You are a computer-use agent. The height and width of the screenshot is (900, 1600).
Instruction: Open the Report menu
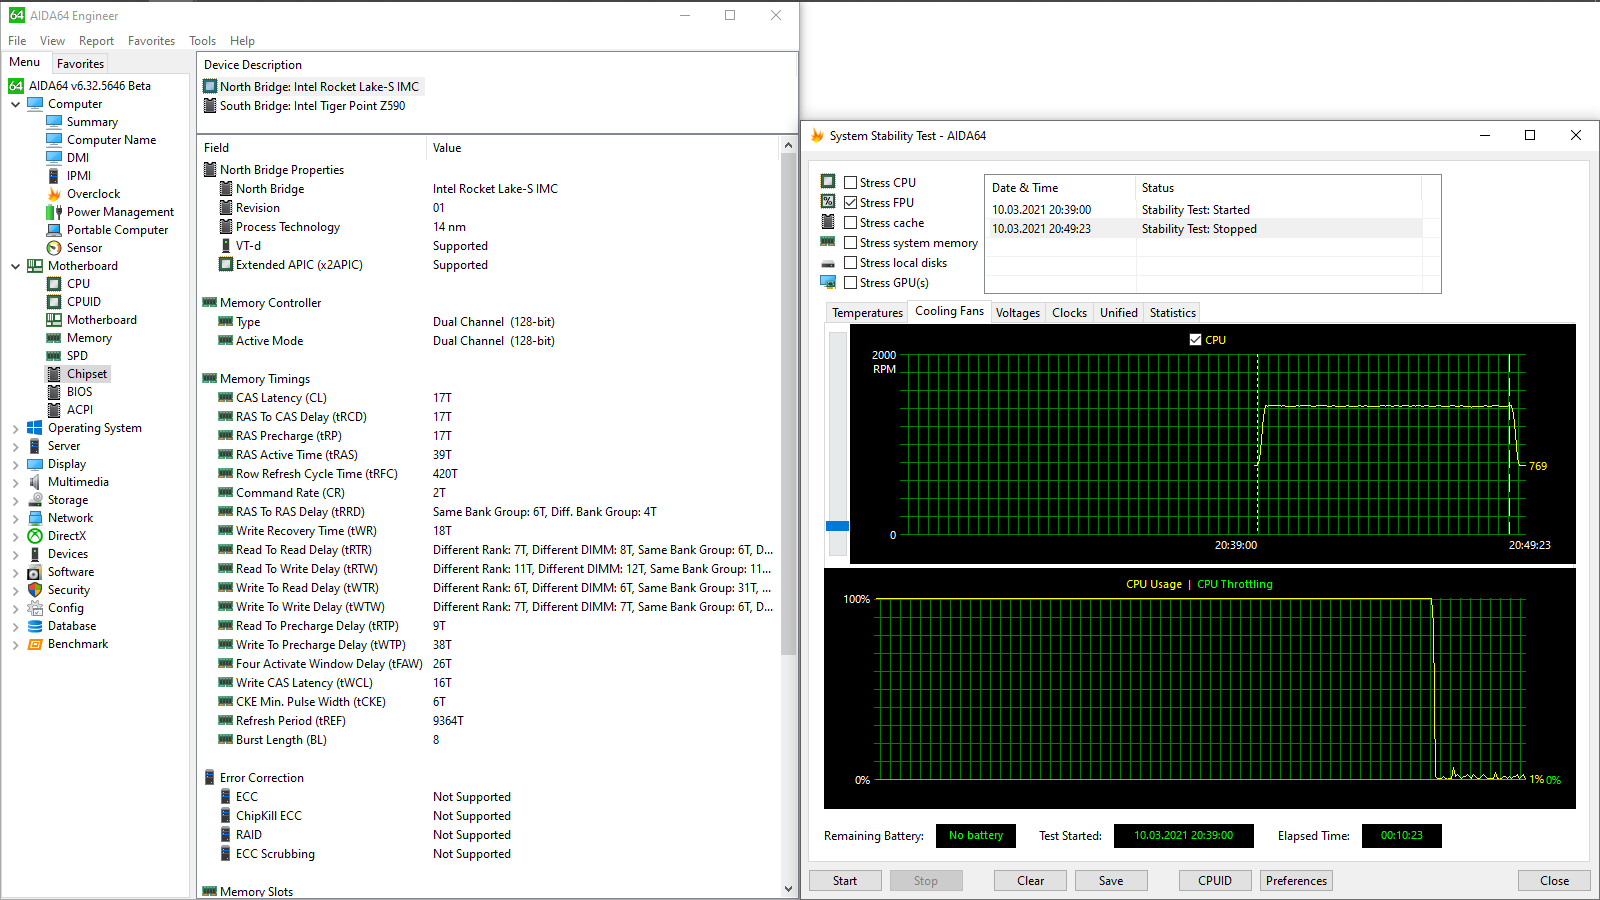(97, 41)
